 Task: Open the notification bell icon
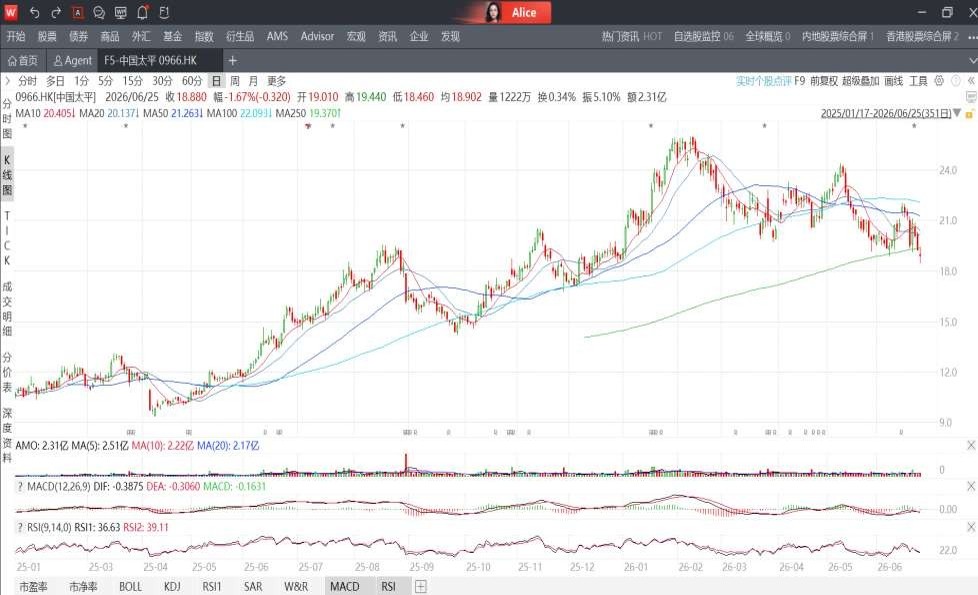[x=142, y=12]
